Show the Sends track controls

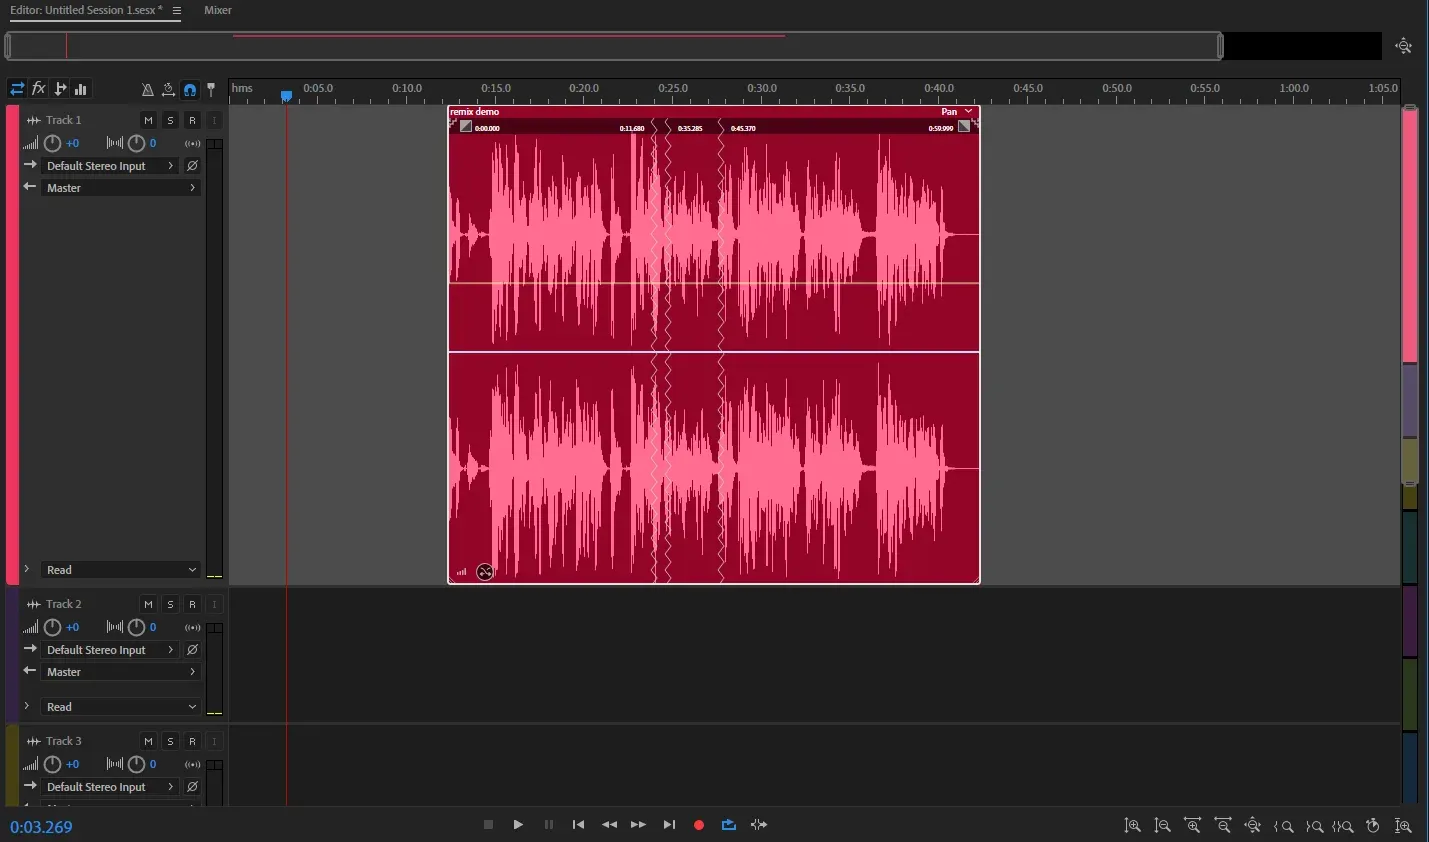click(60, 89)
